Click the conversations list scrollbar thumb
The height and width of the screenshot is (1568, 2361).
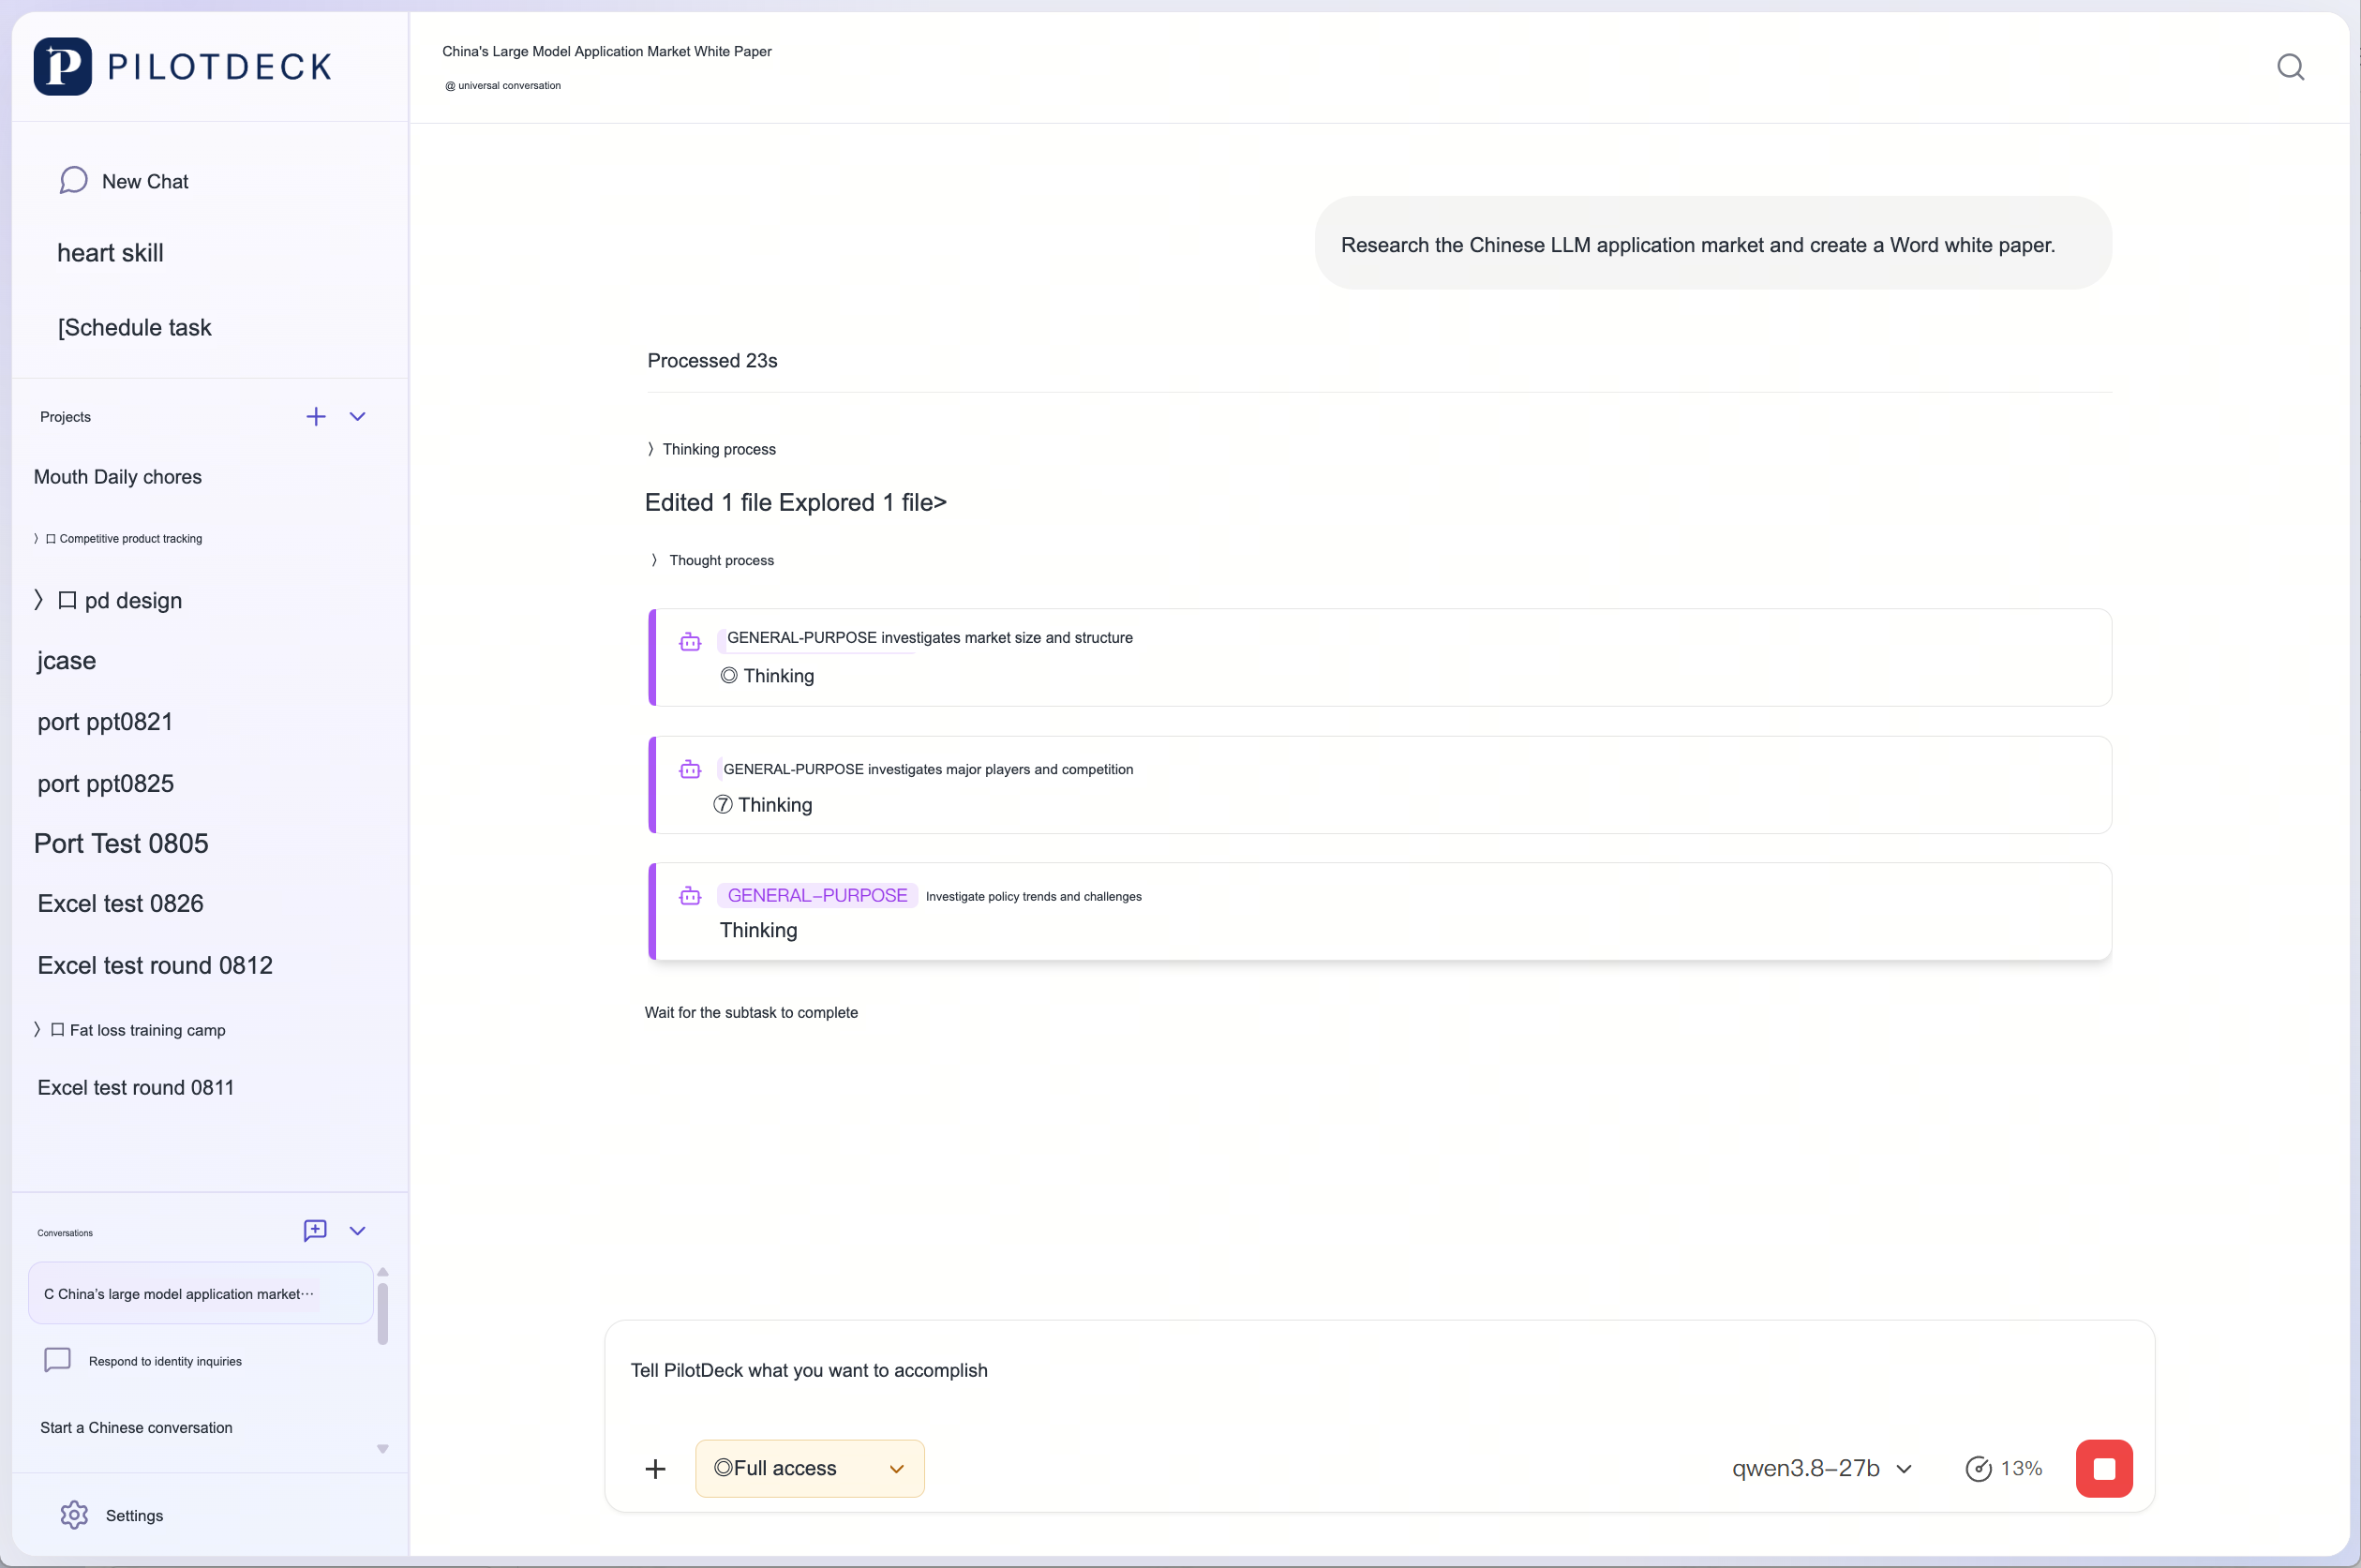pyautogui.click(x=382, y=1313)
